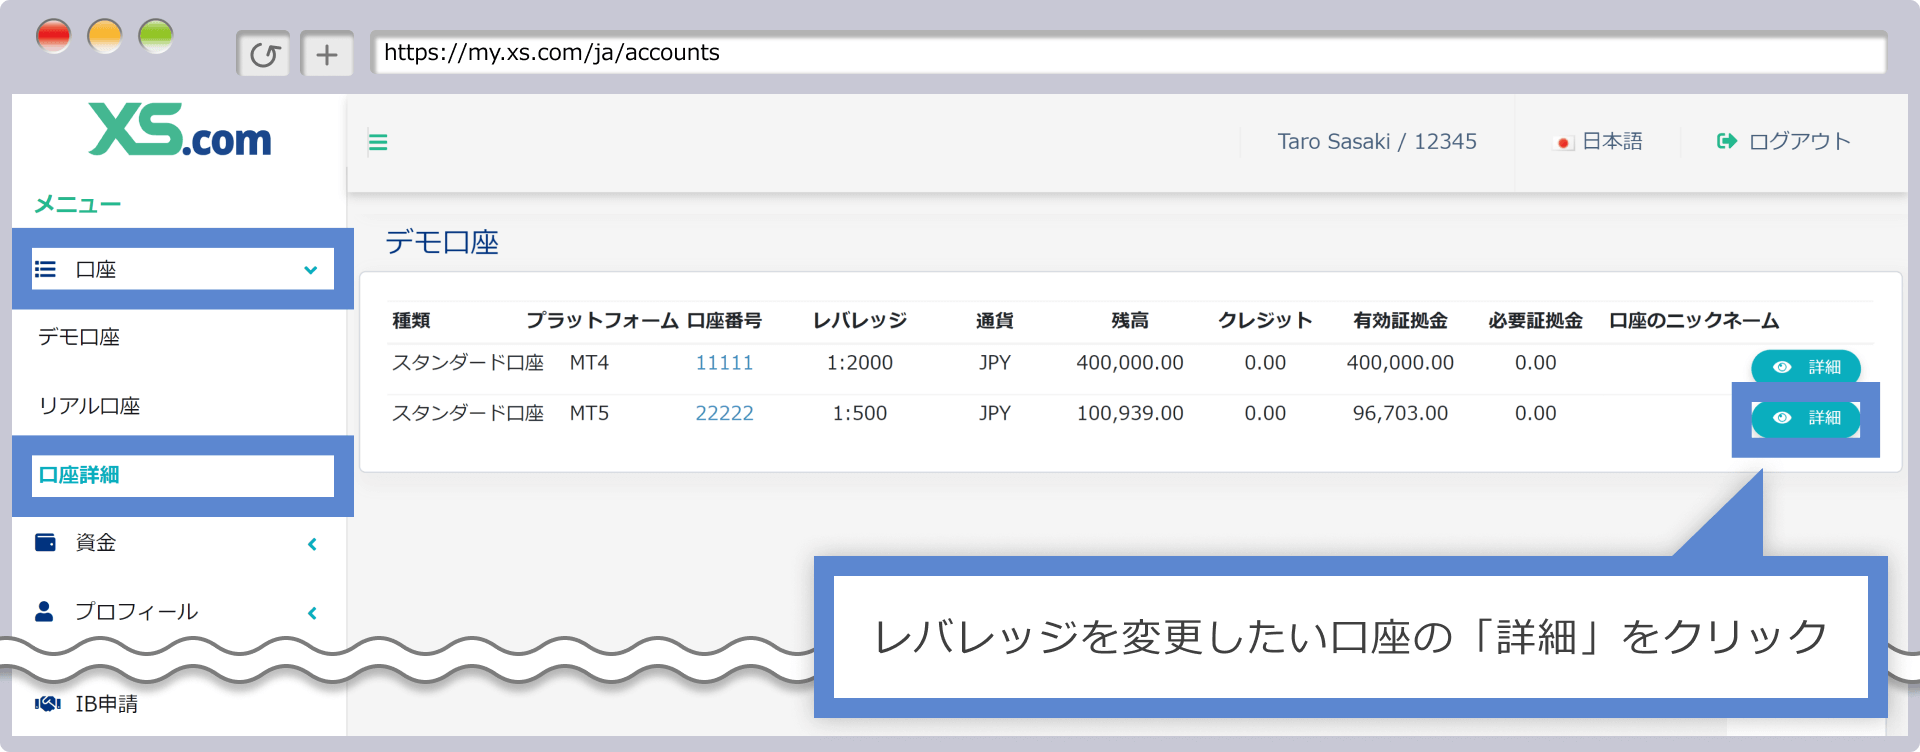The width and height of the screenshot is (1920, 752).
Task: Open the 口座 sidebar menu
Action: [183, 269]
